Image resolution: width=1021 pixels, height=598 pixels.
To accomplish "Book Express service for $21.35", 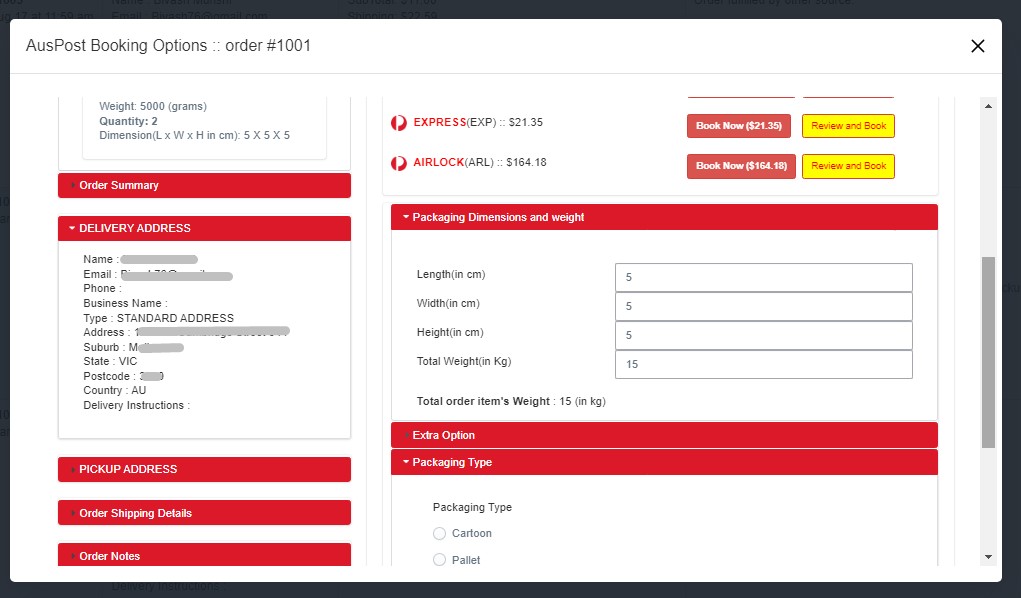I will [738, 126].
